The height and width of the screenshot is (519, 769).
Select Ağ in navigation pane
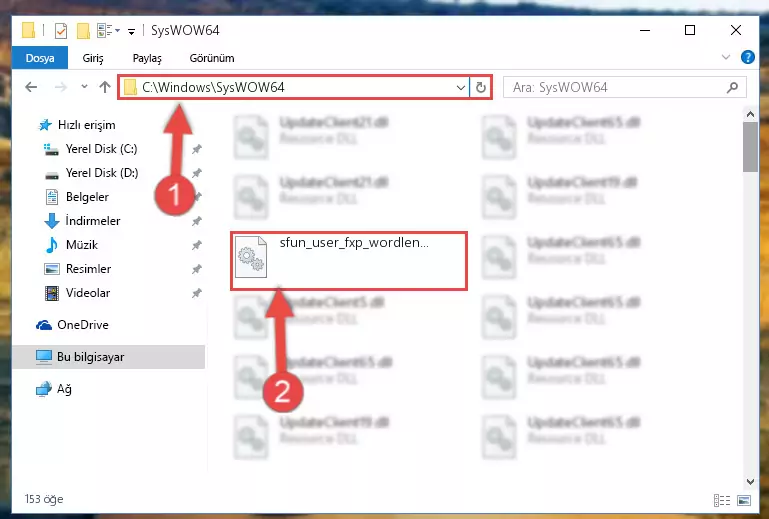pos(64,389)
